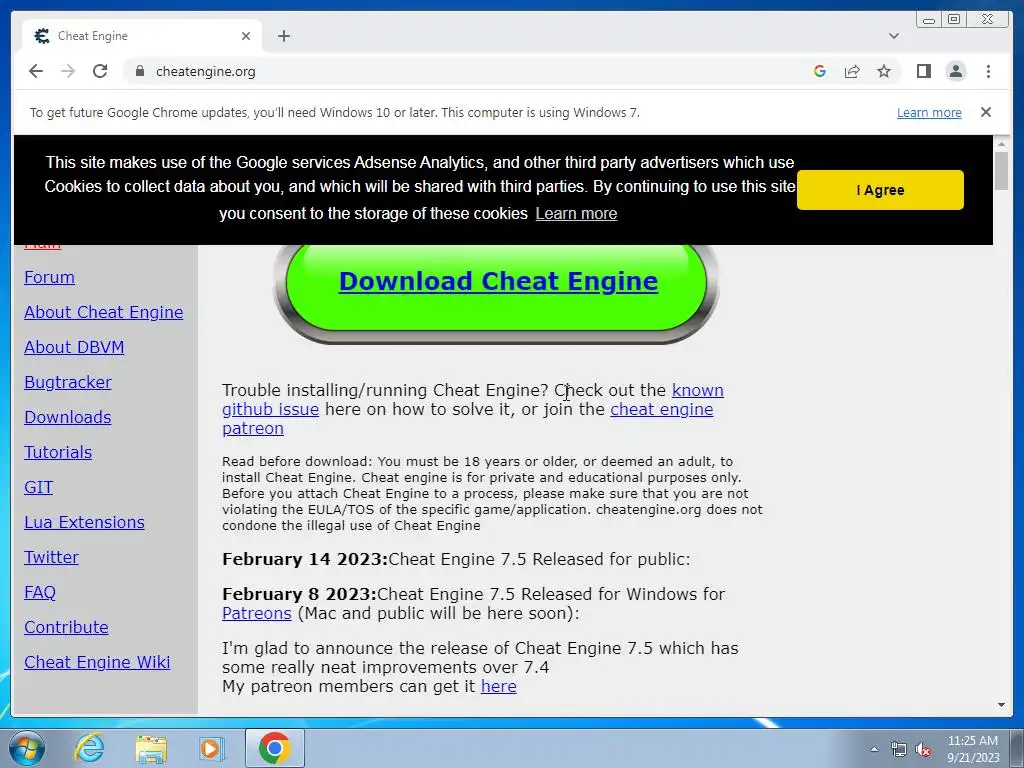Open the Chrome three-dot menu
The image size is (1024, 768).
(x=988, y=71)
